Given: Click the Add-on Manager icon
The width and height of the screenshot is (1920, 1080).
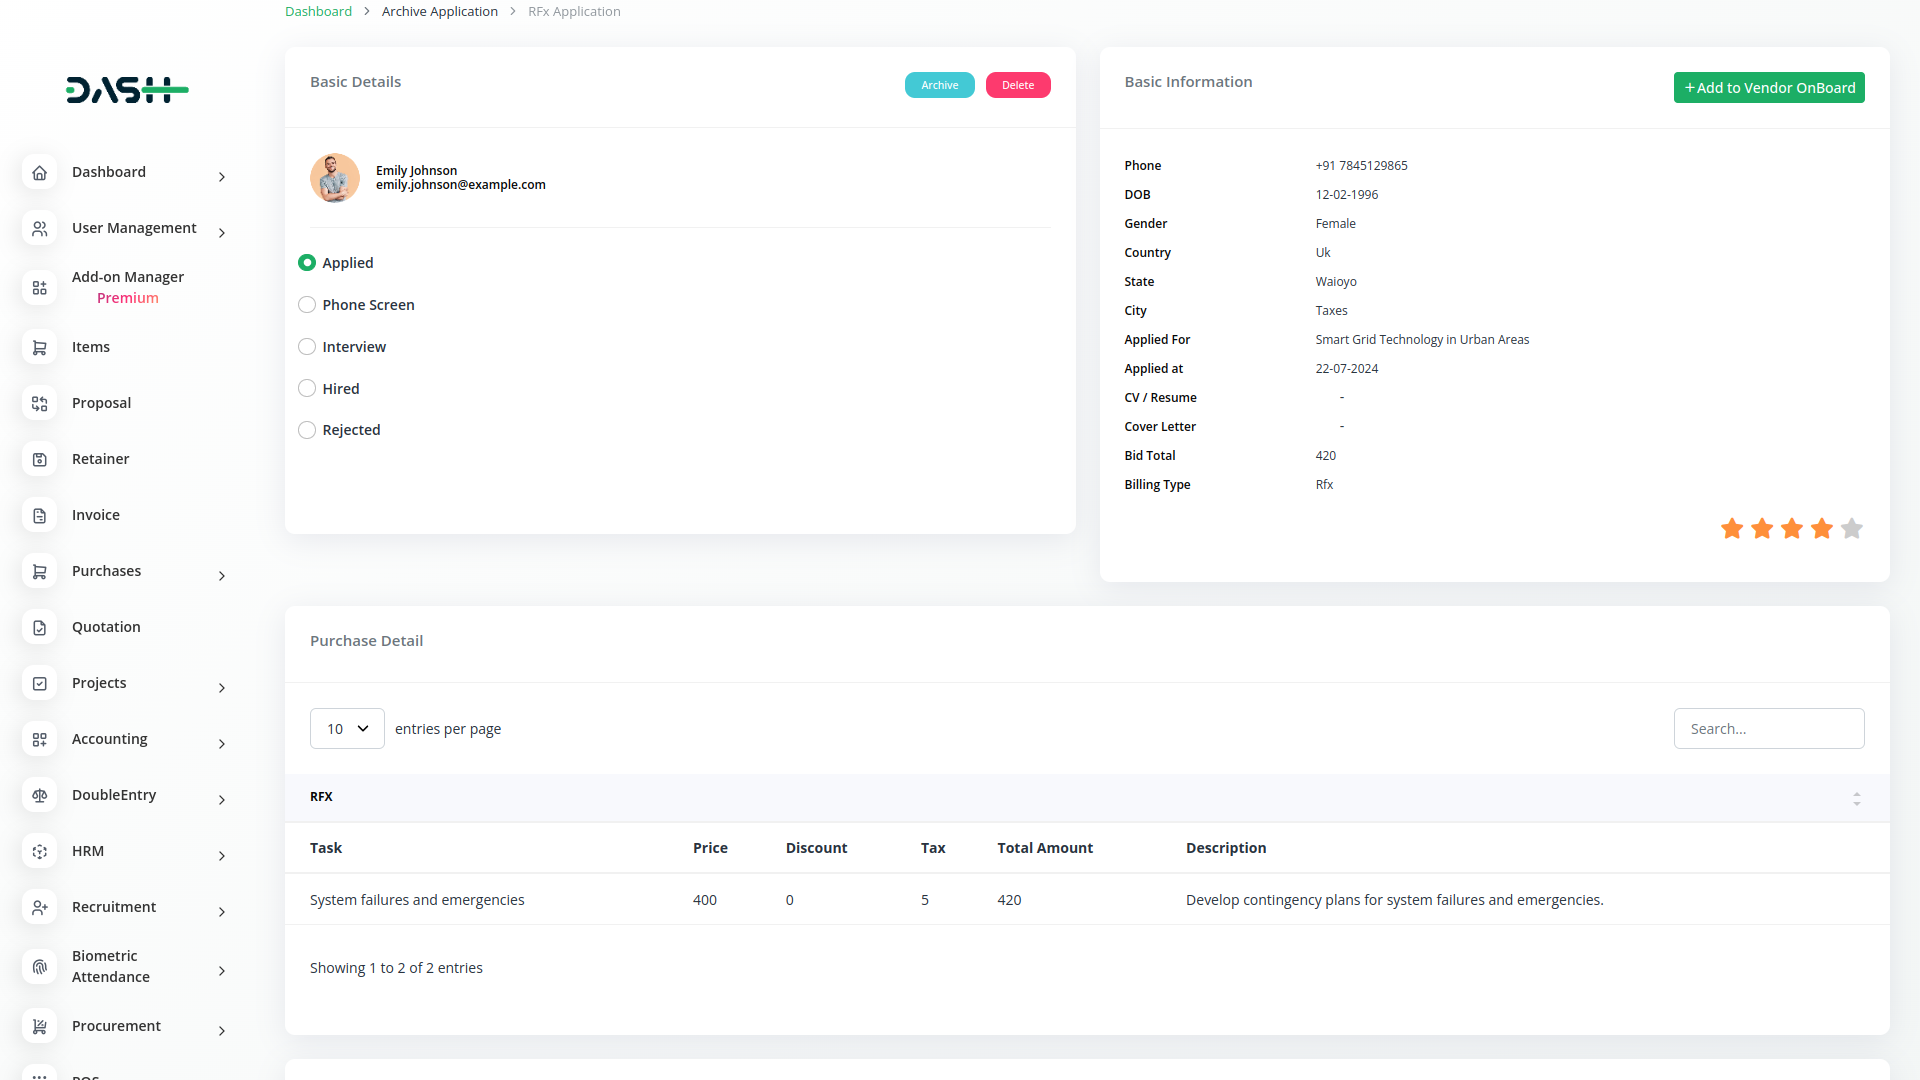Looking at the screenshot, I should coord(40,288).
